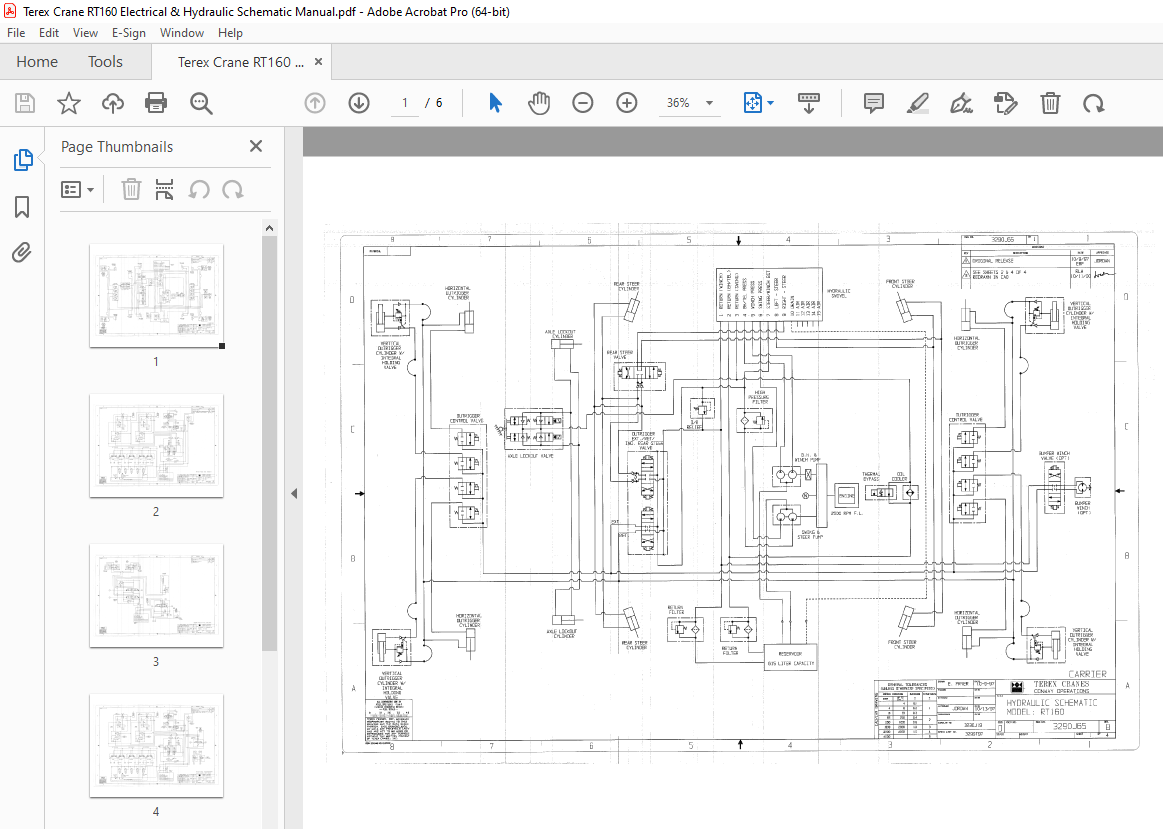Image resolution: width=1163 pixels, height=829 pixels.
Task: Click the Fit page view icon
Action: coord(753,103)
